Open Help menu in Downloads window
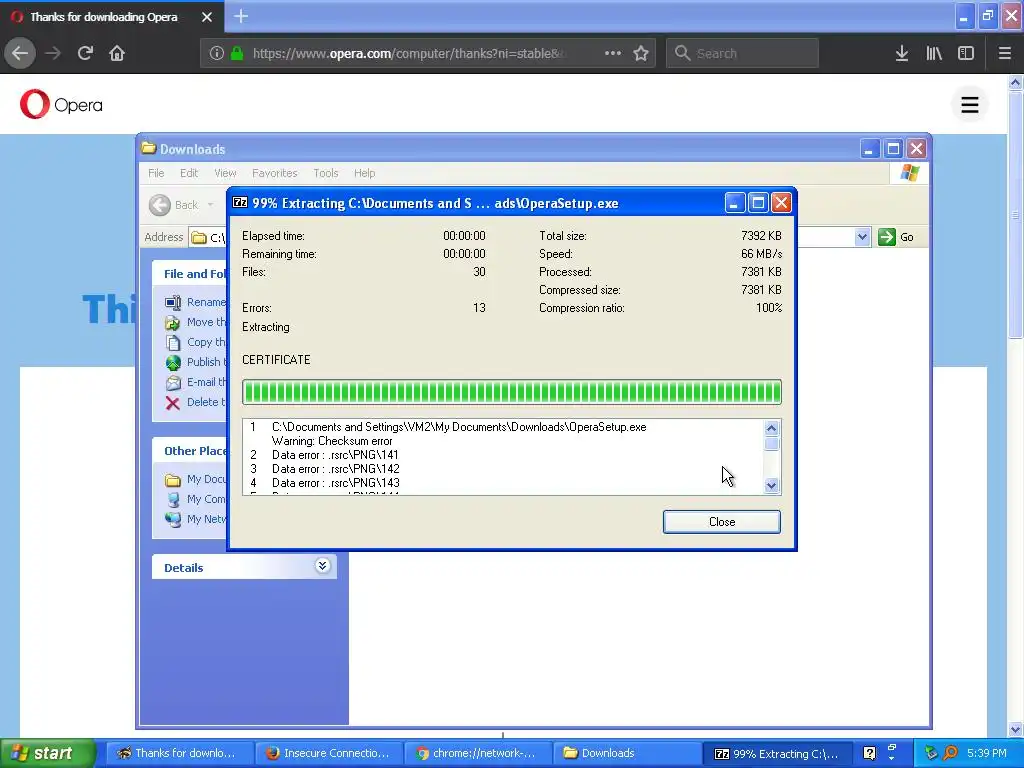1024x768 pixels. (364, 173)
